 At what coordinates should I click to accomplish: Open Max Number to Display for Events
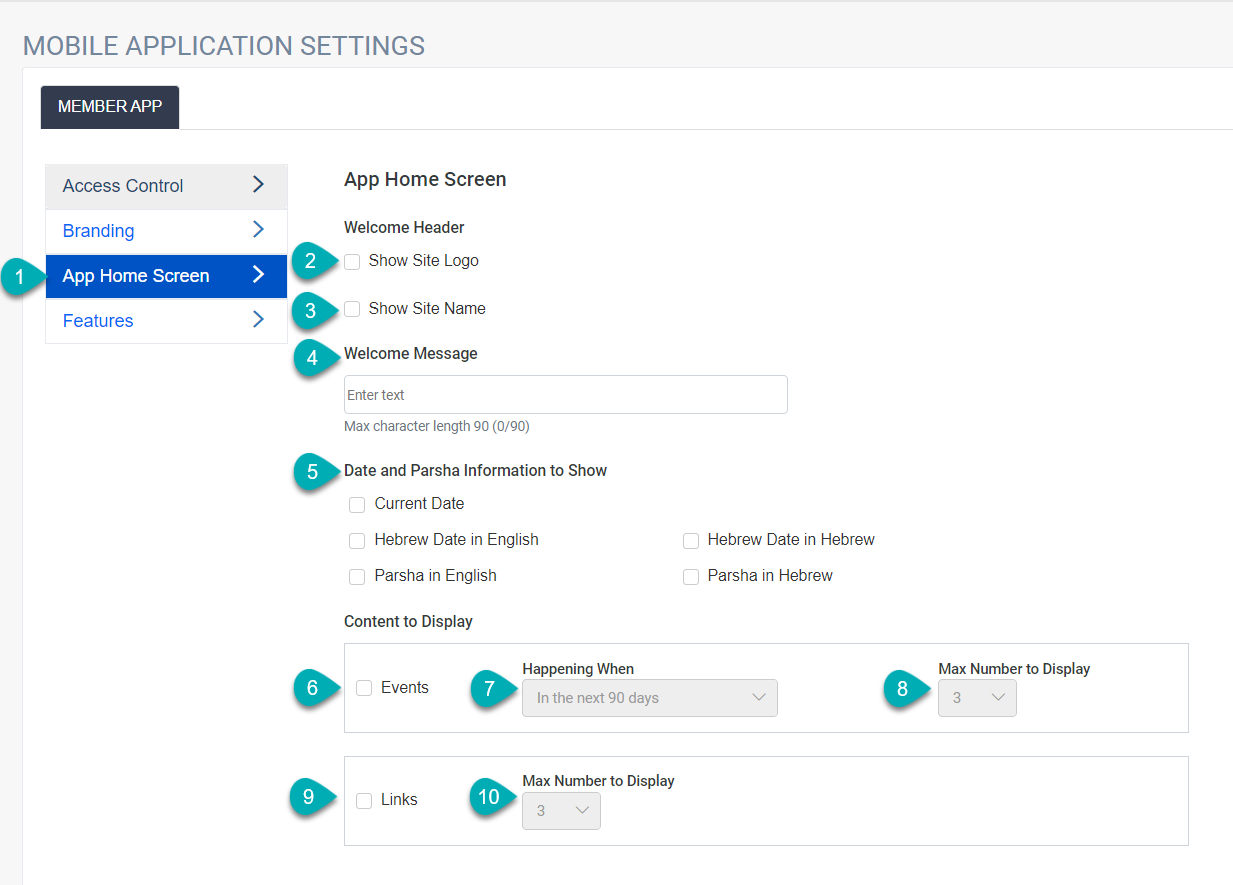(976, 697)
